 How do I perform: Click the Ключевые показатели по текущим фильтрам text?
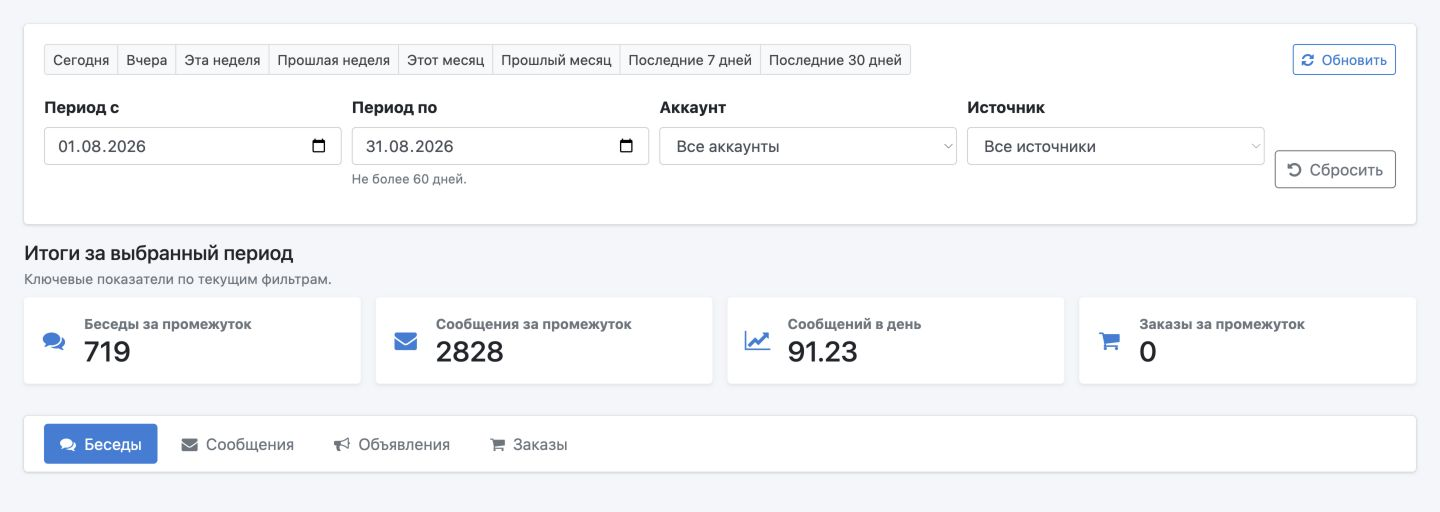point(178,279)
